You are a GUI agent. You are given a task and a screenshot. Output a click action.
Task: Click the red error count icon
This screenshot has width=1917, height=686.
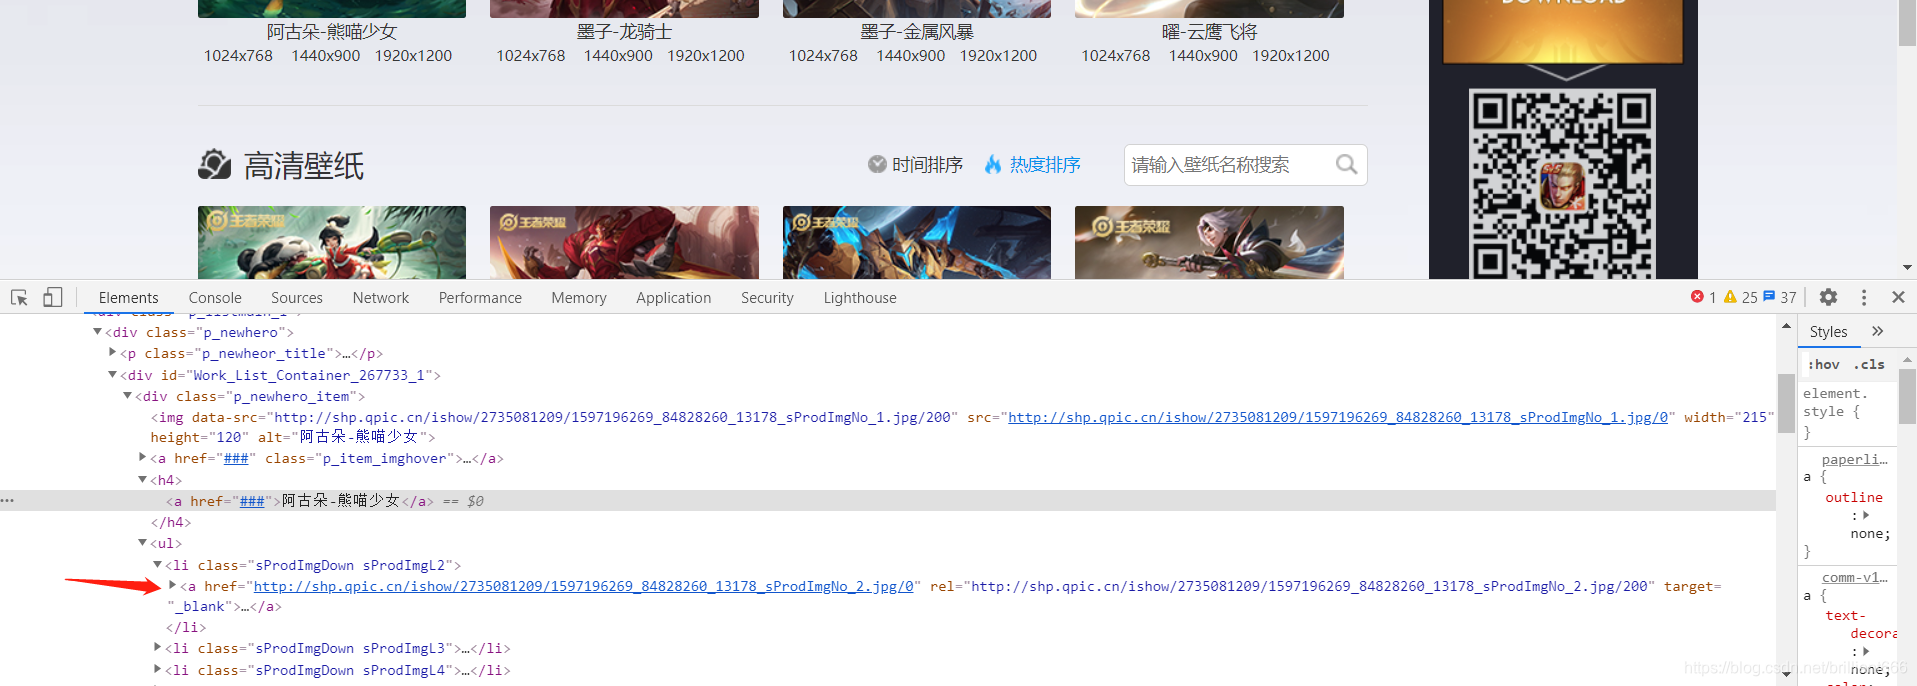[1697, 297]
